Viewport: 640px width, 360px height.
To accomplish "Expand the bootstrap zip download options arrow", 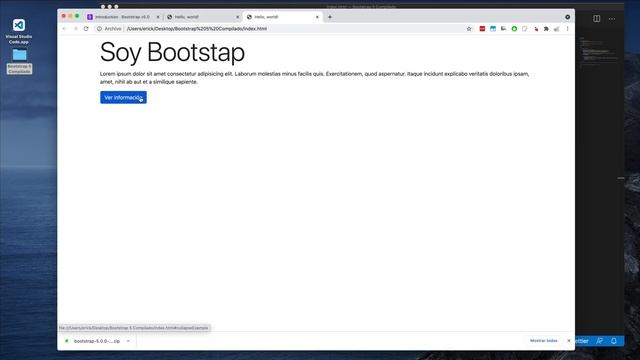I will pyautogui.click(x=128, y=341).
